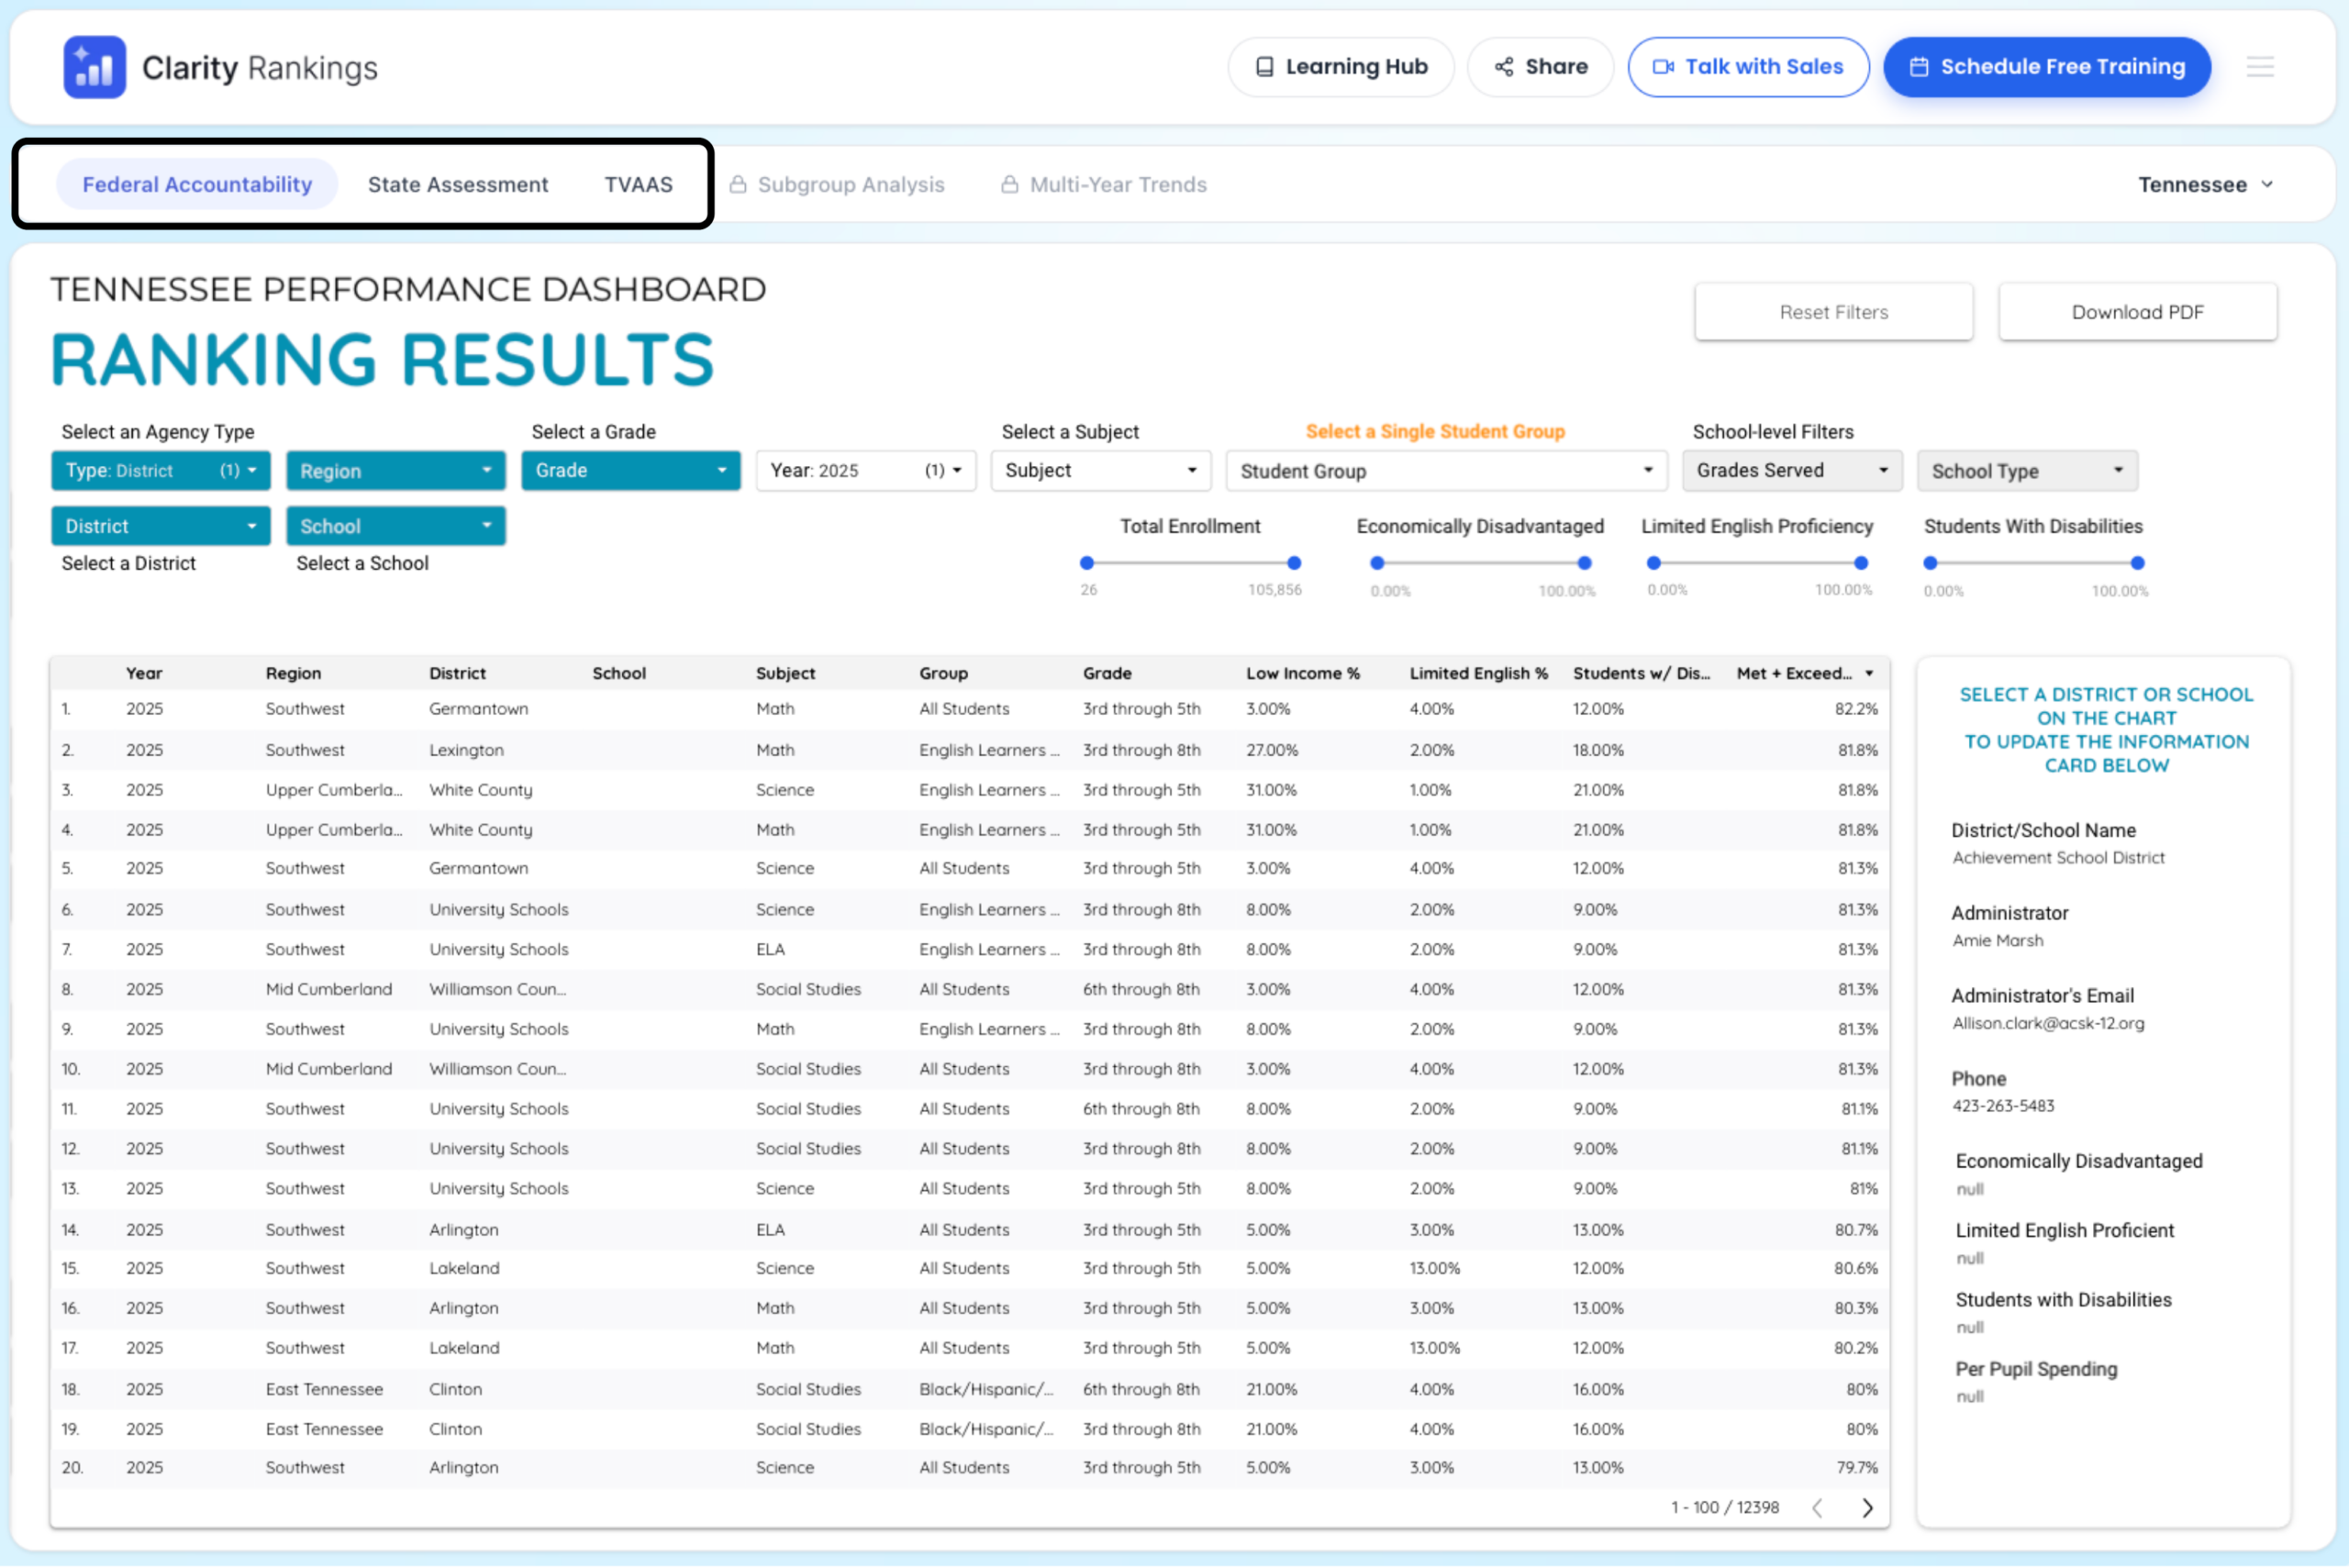
Task: Click Clinton in row 18
Action: 455,1389
